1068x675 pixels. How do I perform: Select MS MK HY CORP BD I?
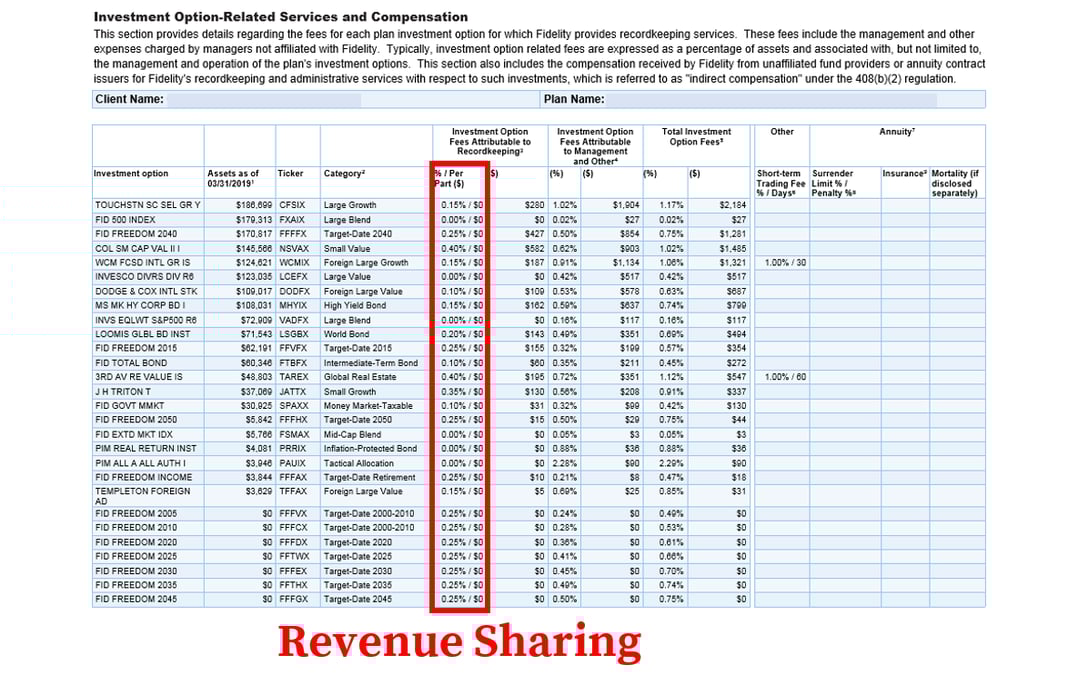tap(140, 305)
